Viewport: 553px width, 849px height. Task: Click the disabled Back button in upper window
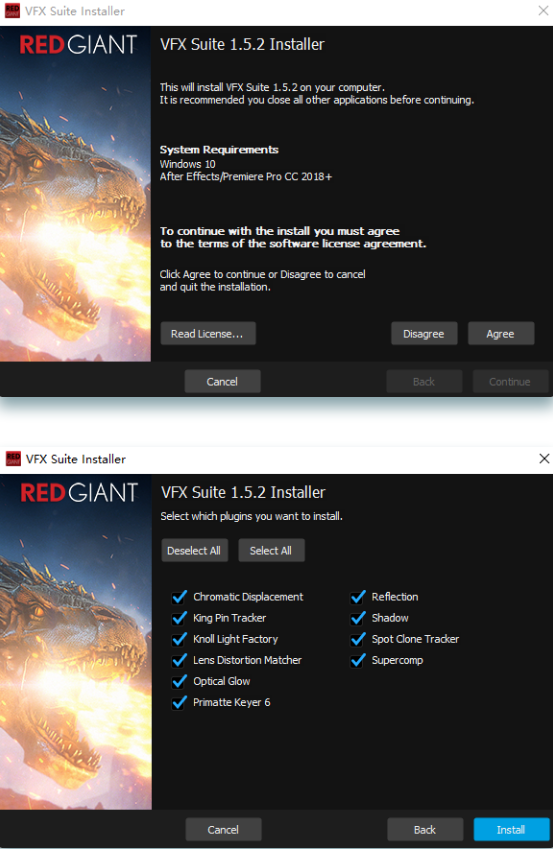pos(424,381)
